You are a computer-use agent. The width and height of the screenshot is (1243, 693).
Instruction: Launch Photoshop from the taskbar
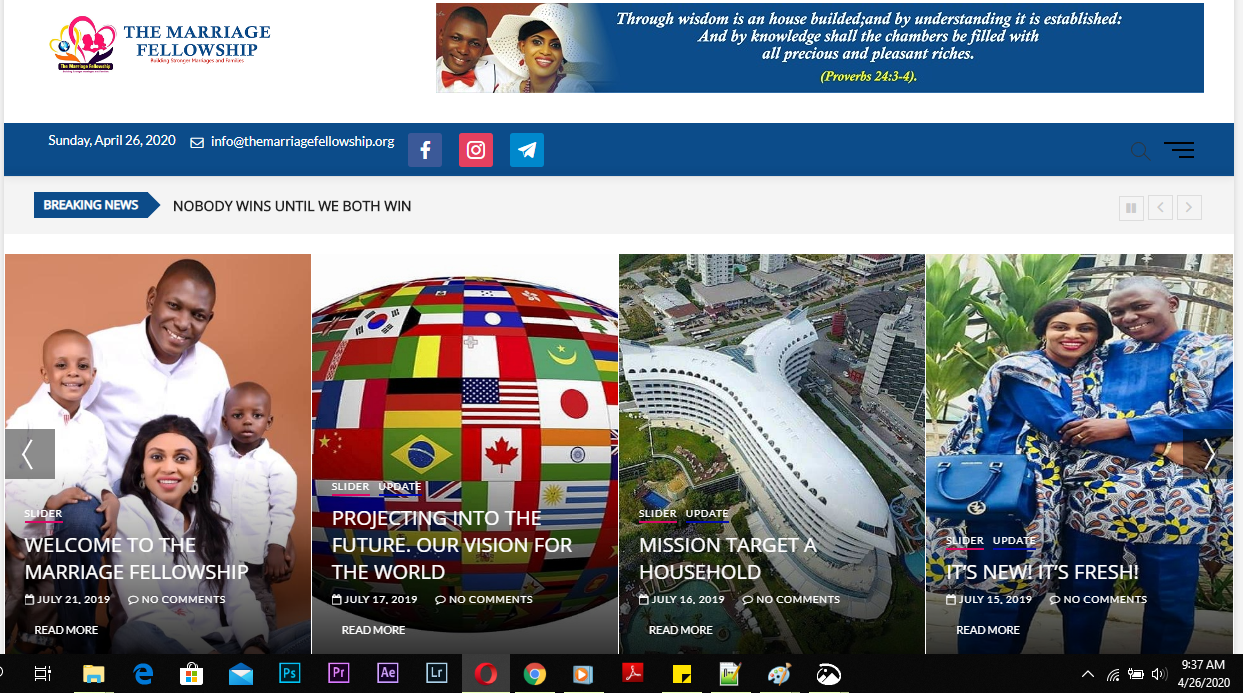point(290,674)
